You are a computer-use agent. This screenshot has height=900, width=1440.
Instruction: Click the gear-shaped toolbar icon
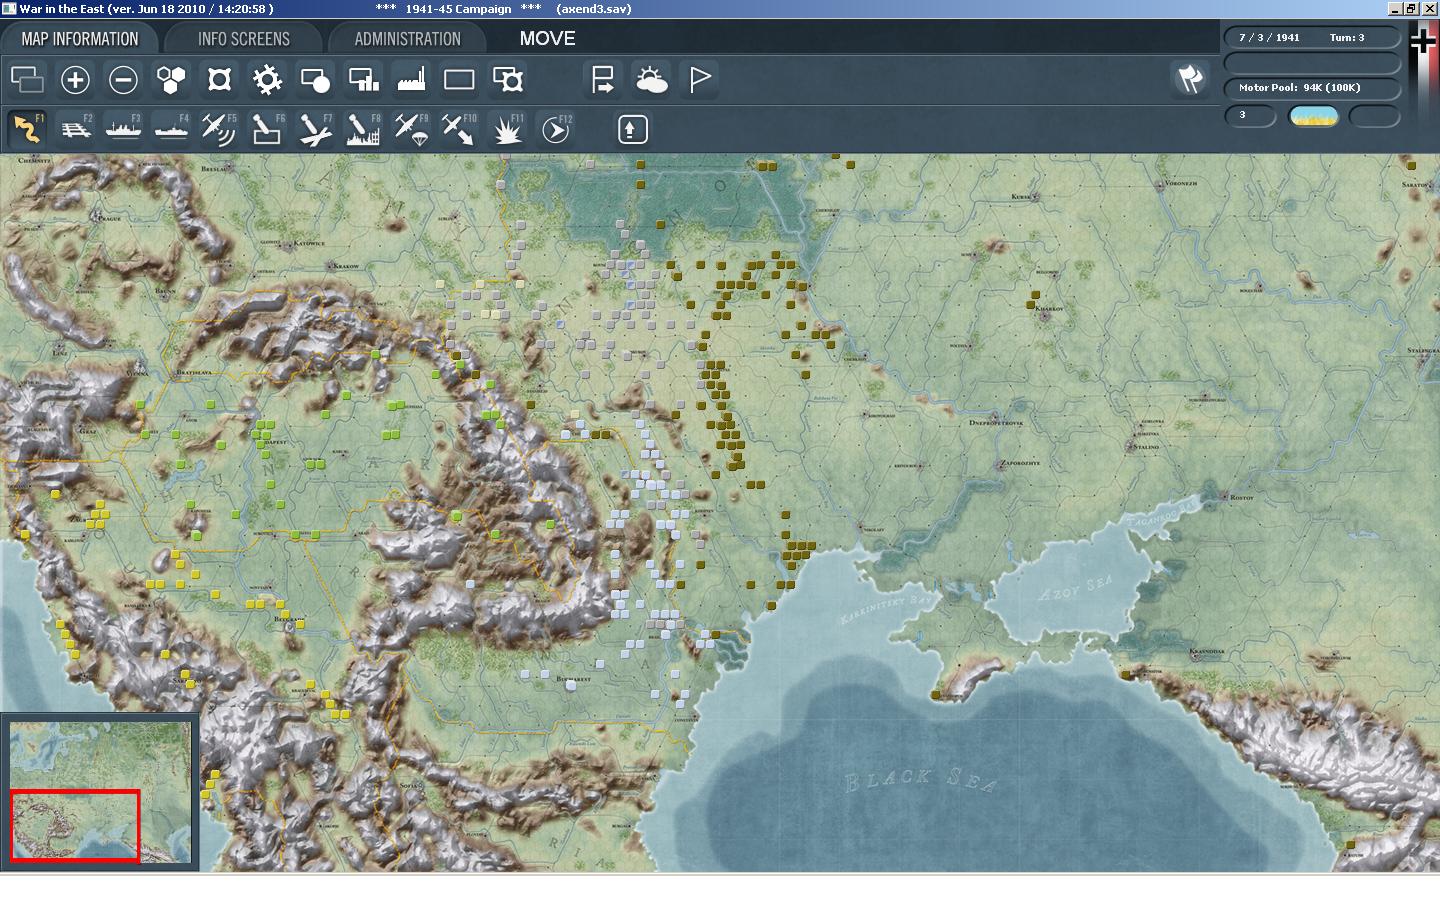[267, 79]
